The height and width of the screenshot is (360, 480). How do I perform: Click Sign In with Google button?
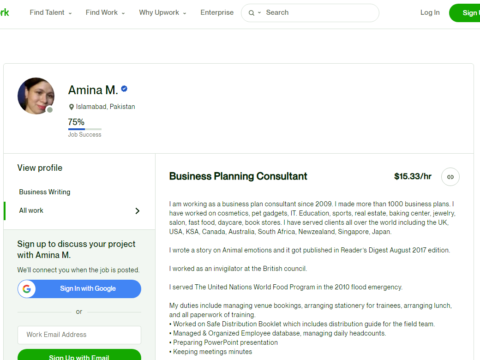[79, 289]
